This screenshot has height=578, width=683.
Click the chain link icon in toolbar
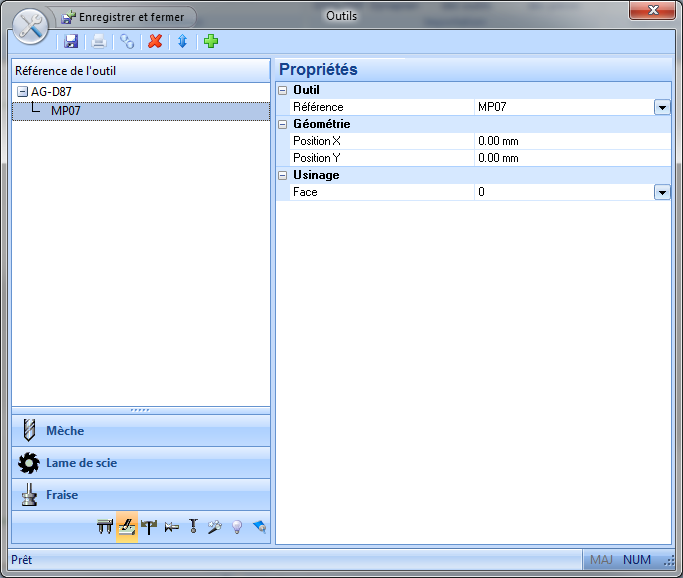pyautogui.click(x=127, y=42)
